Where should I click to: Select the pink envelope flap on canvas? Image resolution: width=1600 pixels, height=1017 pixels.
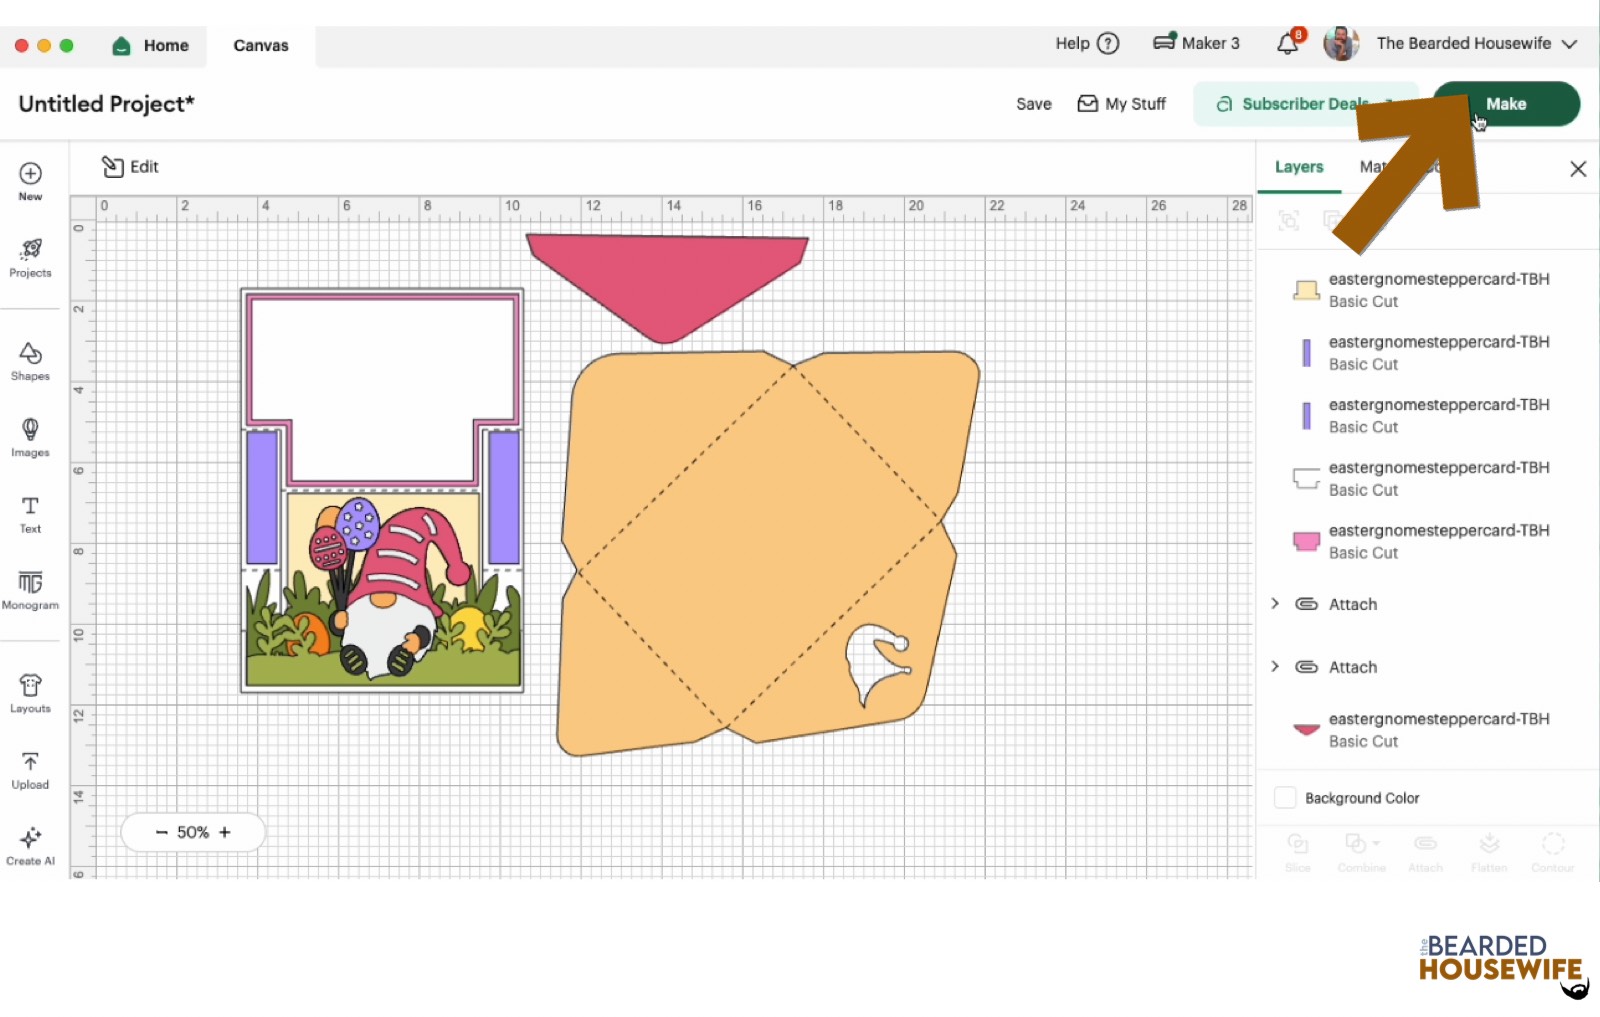click(x=667, y=288)
